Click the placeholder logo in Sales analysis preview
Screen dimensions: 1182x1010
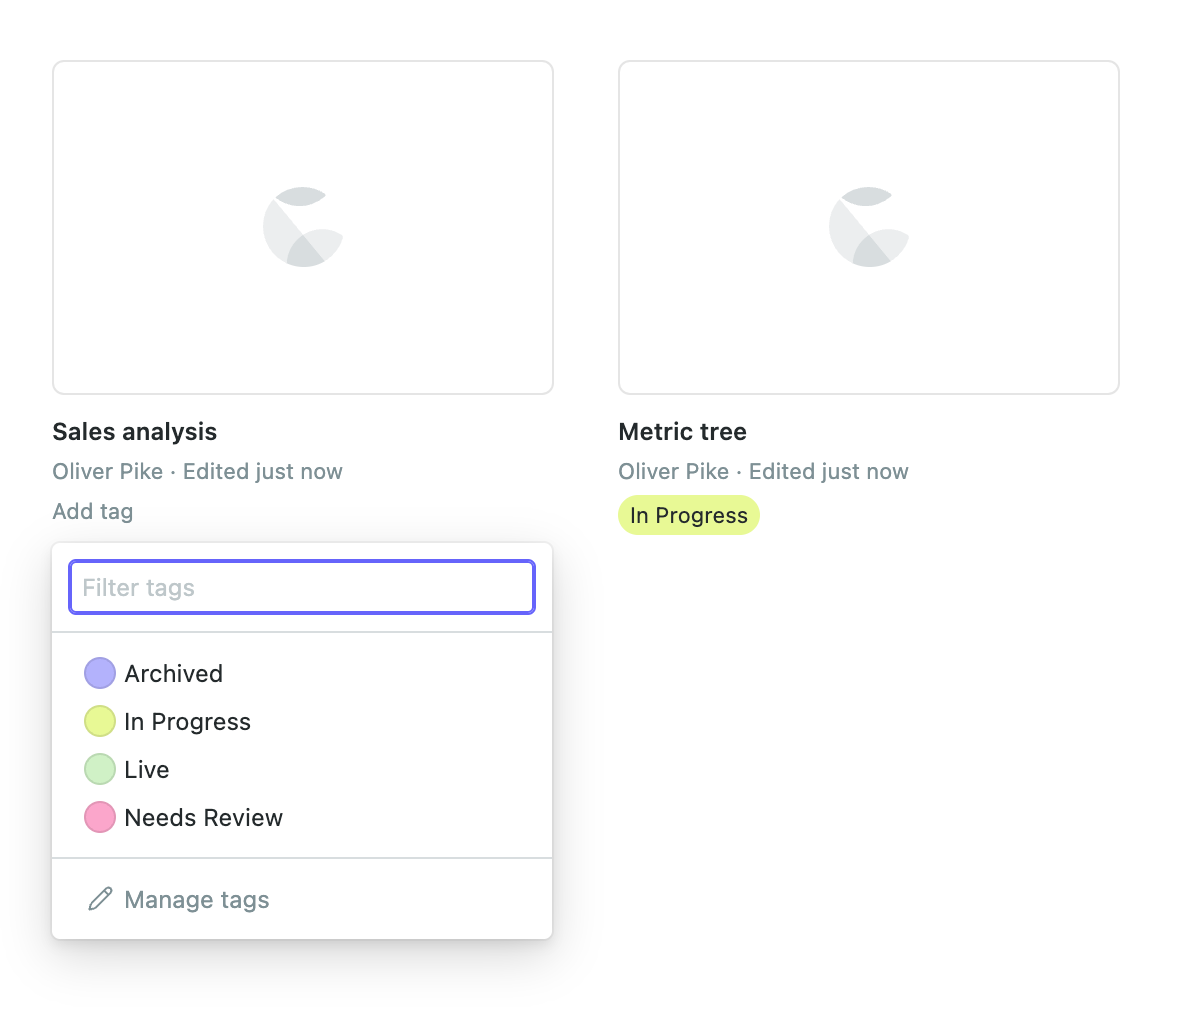303,227
